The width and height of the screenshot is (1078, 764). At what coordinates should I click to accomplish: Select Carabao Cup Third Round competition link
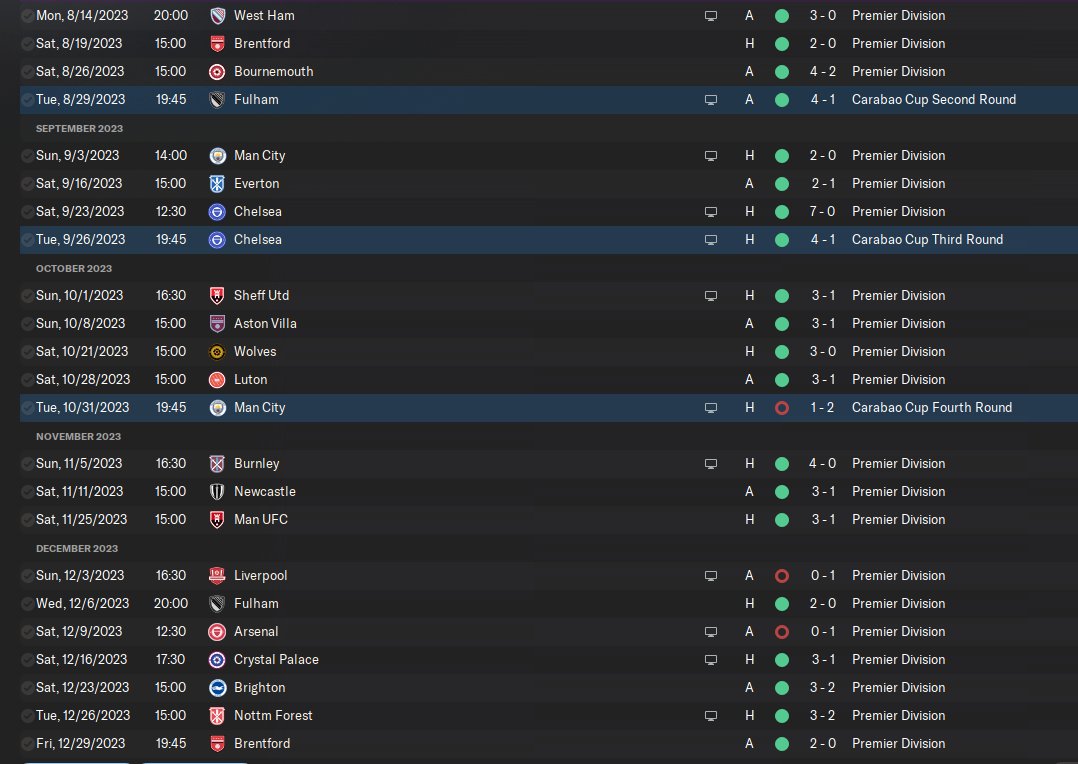[x=927, y=239]
